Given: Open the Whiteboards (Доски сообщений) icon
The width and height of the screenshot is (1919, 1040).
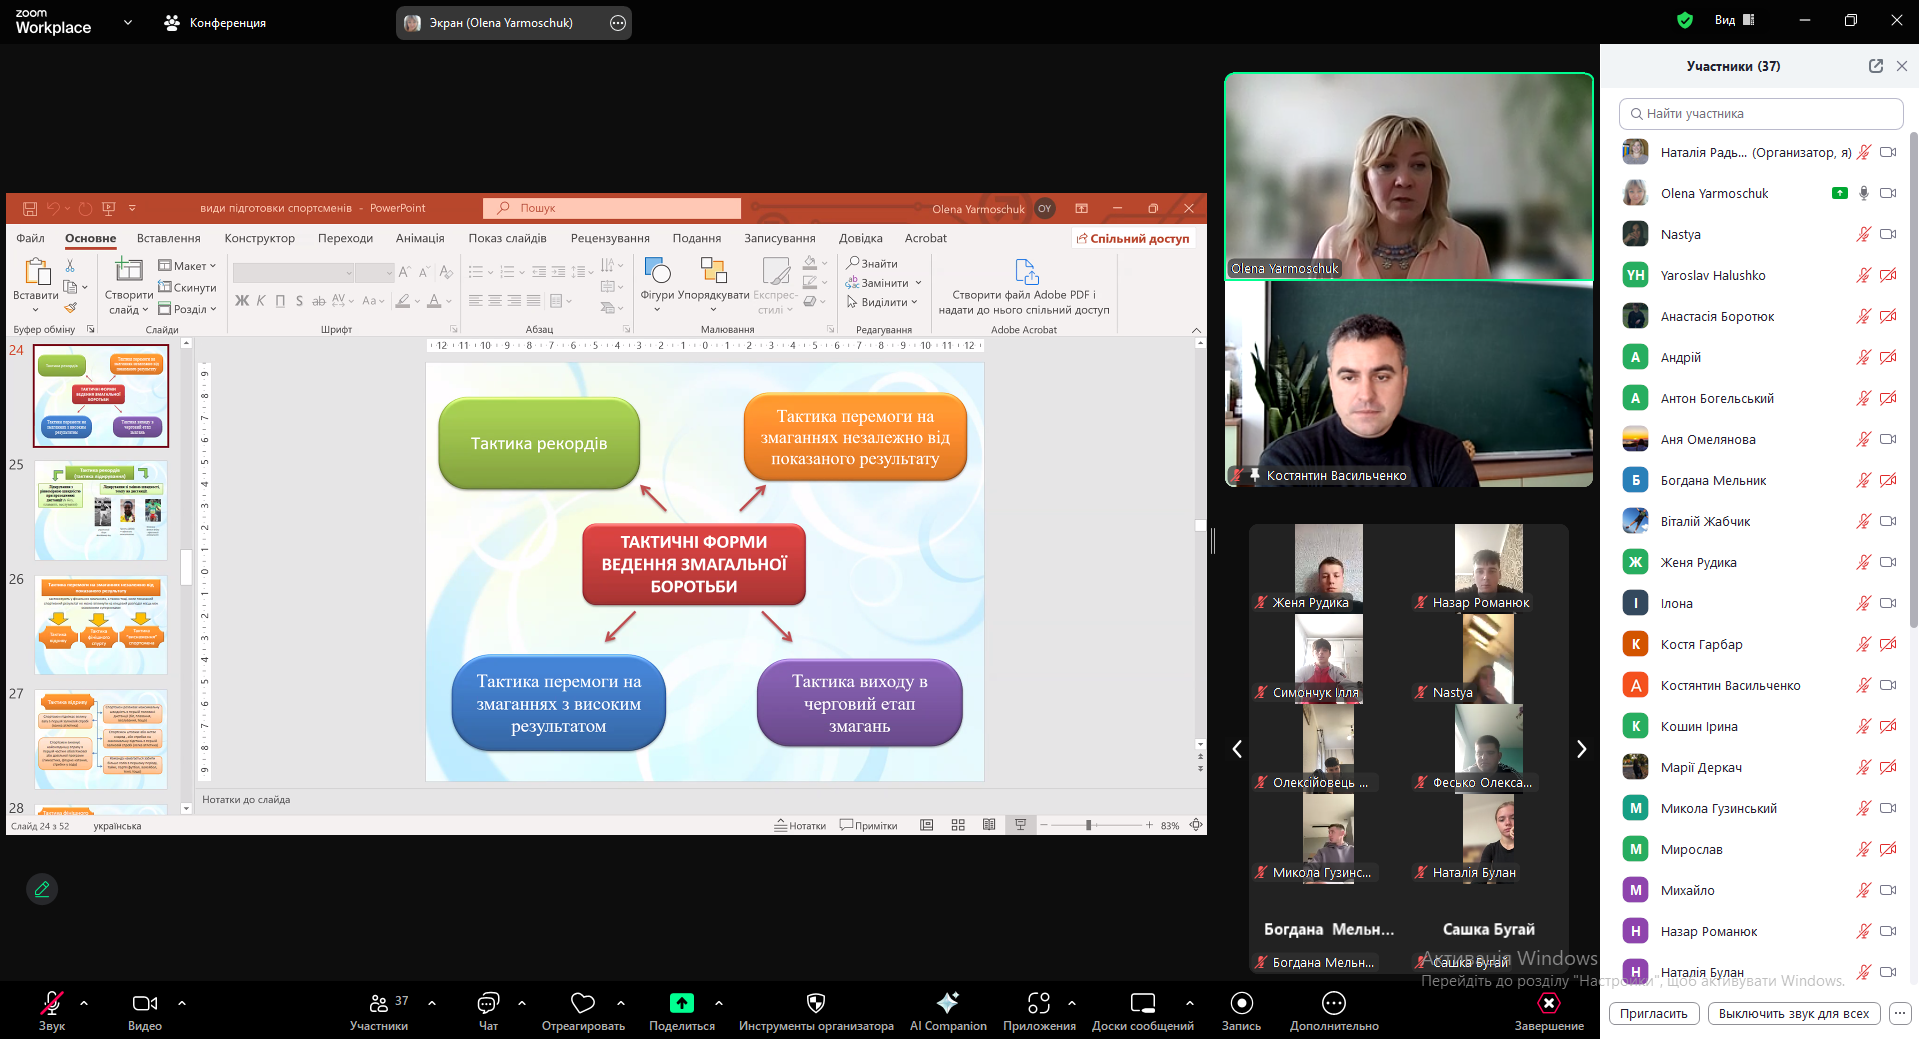Looking at the screenshot, I should pos(1142,1003).
